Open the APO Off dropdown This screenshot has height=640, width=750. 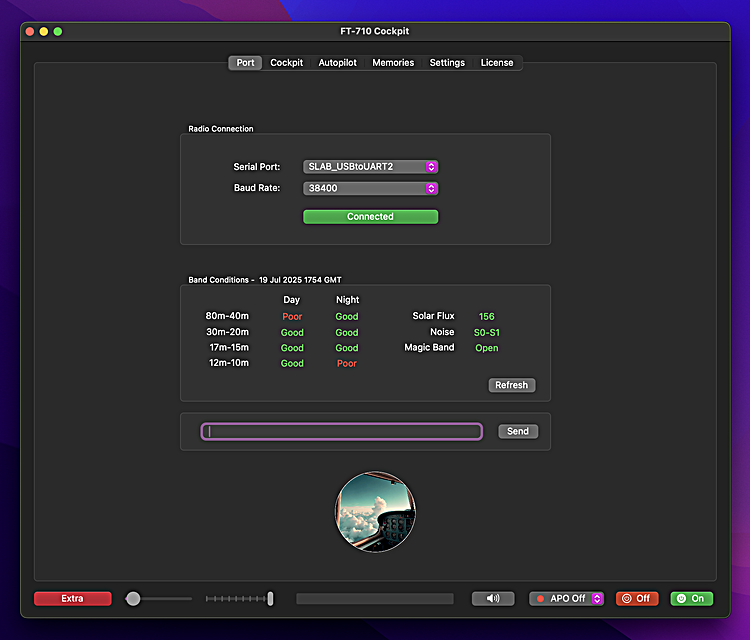567,598
